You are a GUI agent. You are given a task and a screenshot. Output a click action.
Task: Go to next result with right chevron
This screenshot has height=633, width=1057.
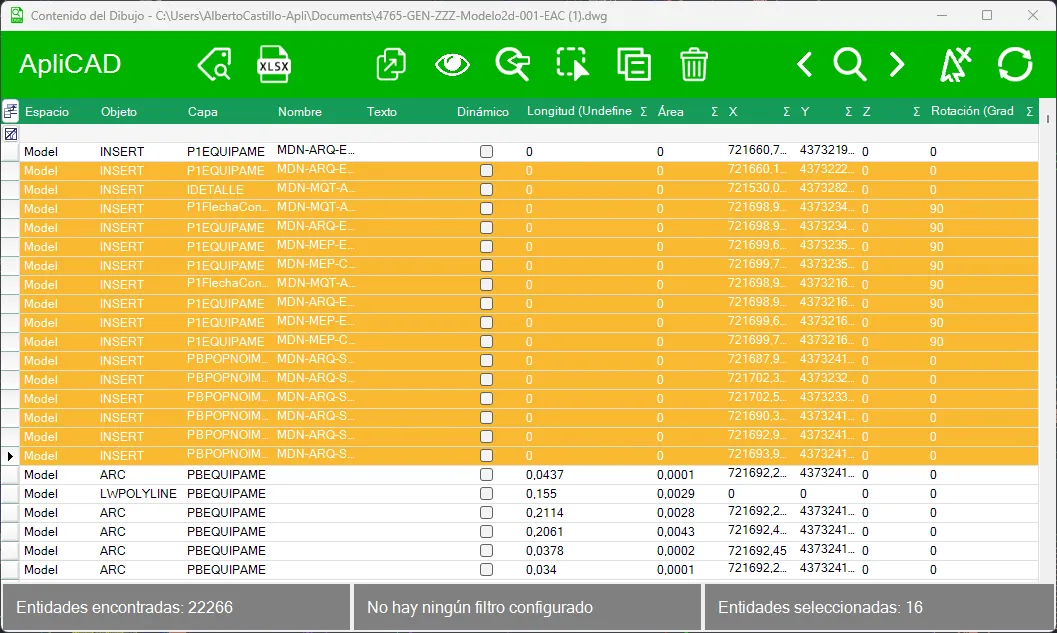click(x=897, y=65)
